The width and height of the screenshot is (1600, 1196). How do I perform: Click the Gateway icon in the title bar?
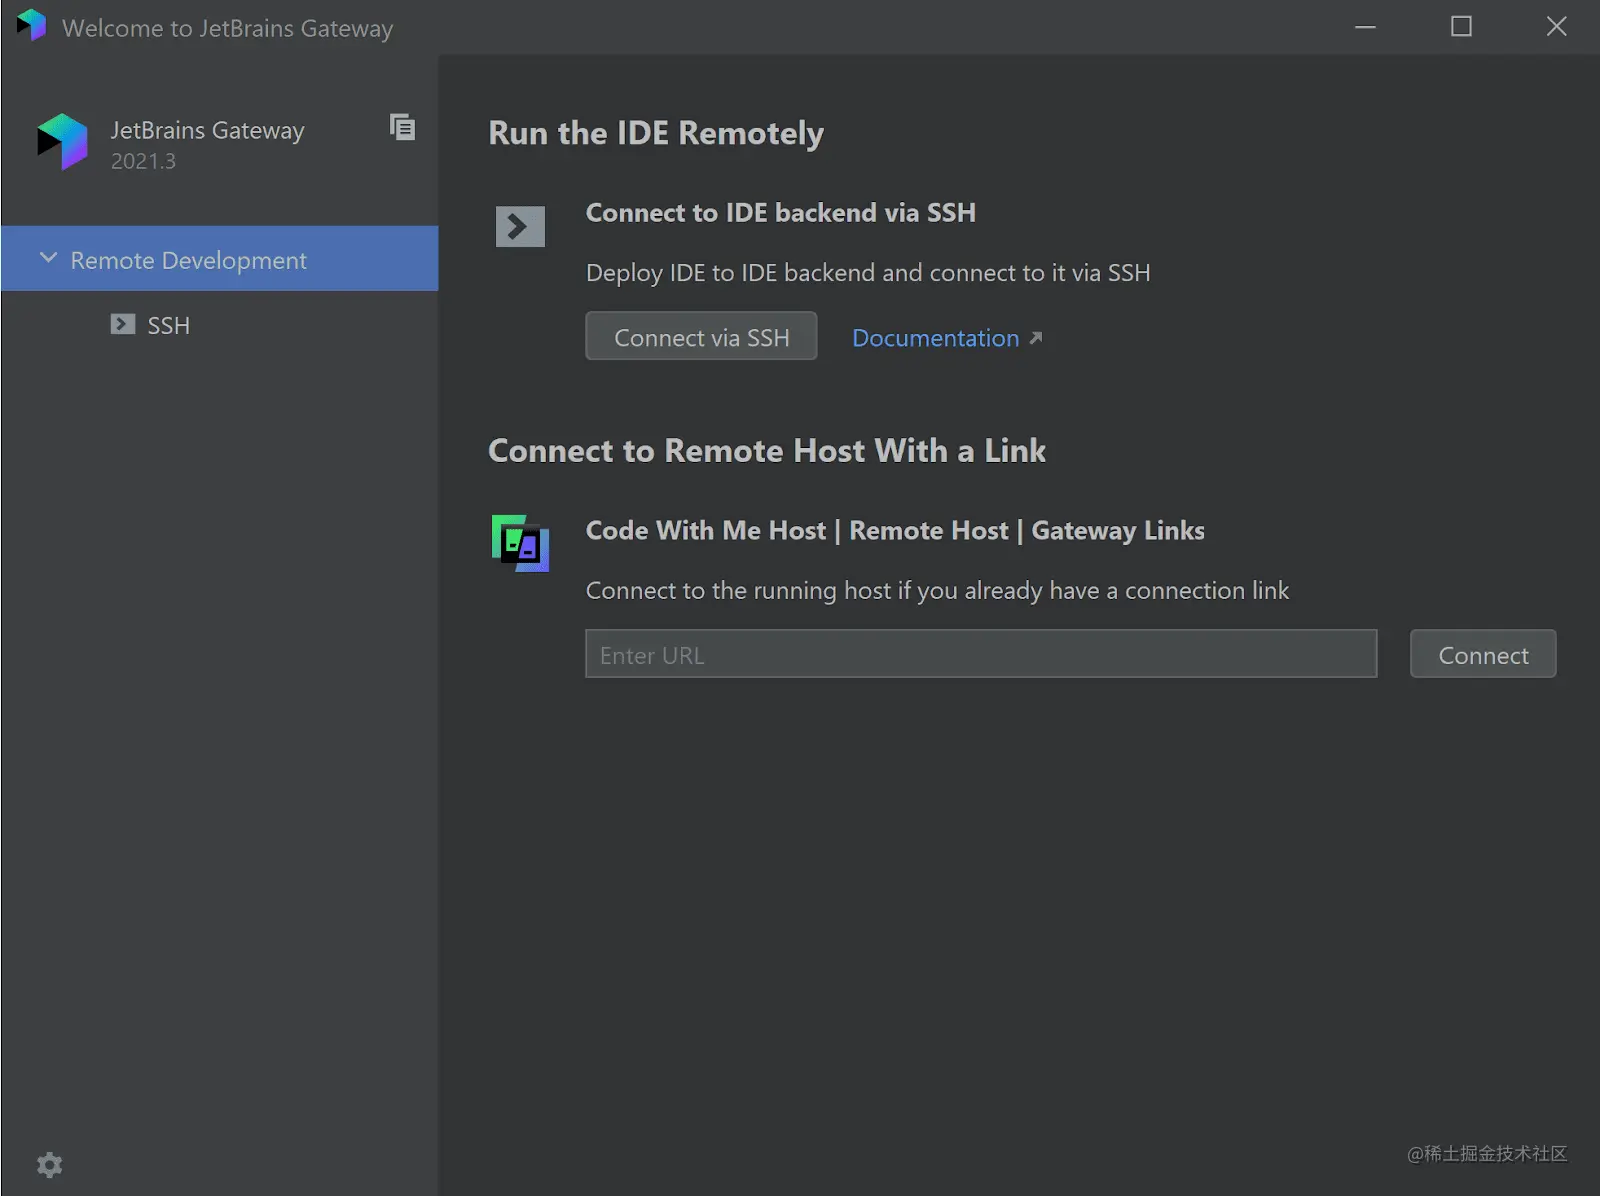[x=31, y=25]
